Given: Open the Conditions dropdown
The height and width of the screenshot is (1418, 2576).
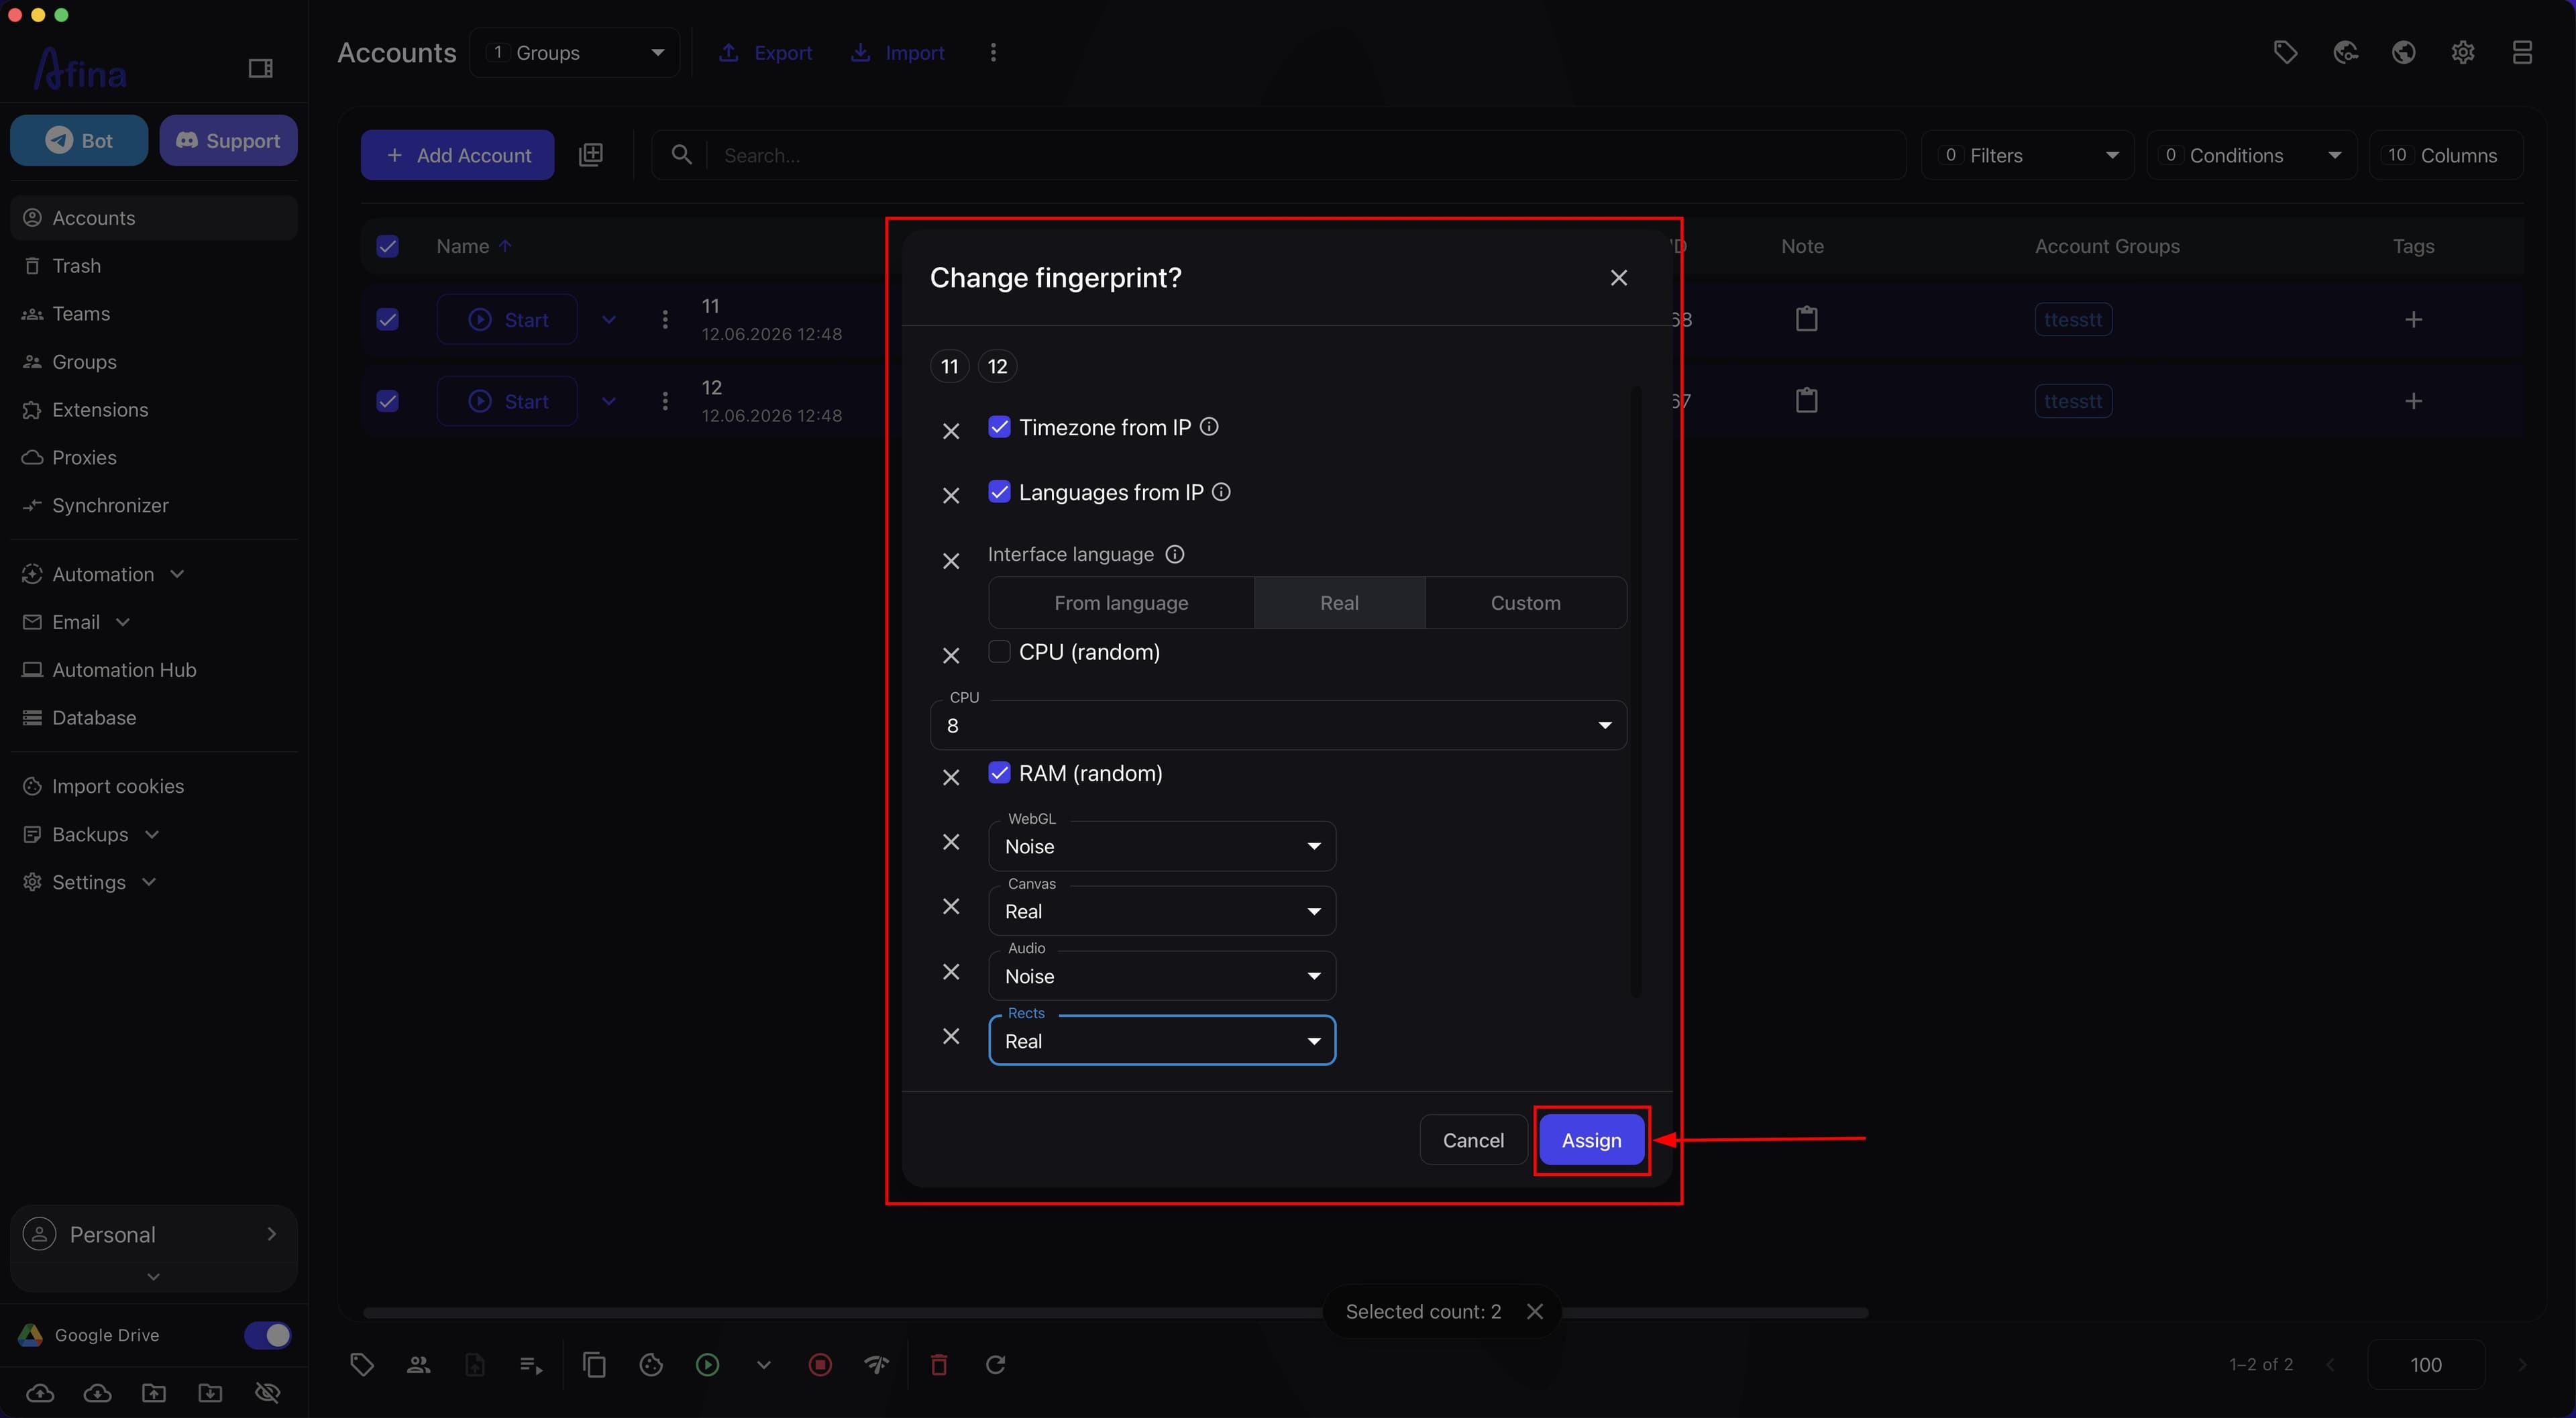Looking at the screenshot, I should tap(2251, 155).
